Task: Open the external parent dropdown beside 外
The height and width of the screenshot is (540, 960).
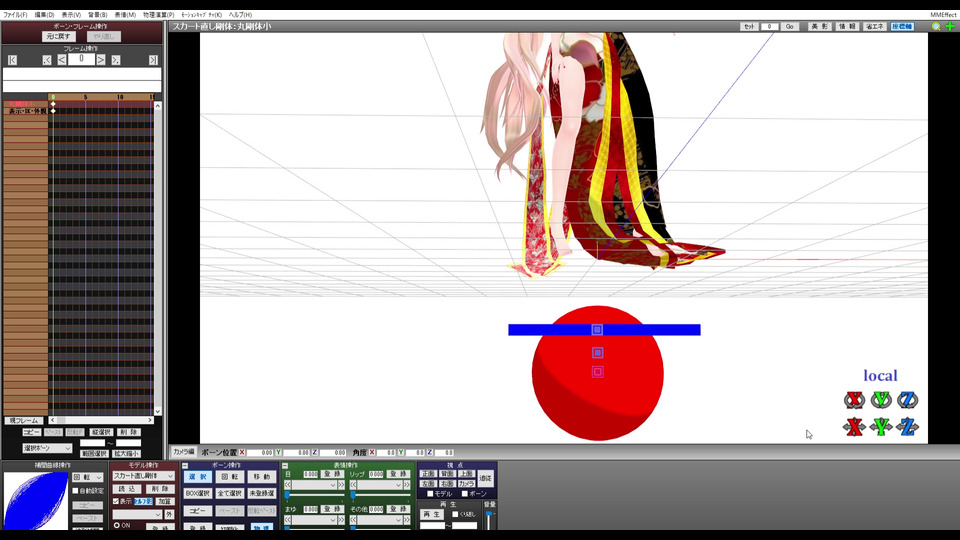Action: pyautogui.click(x=137, y=514)
